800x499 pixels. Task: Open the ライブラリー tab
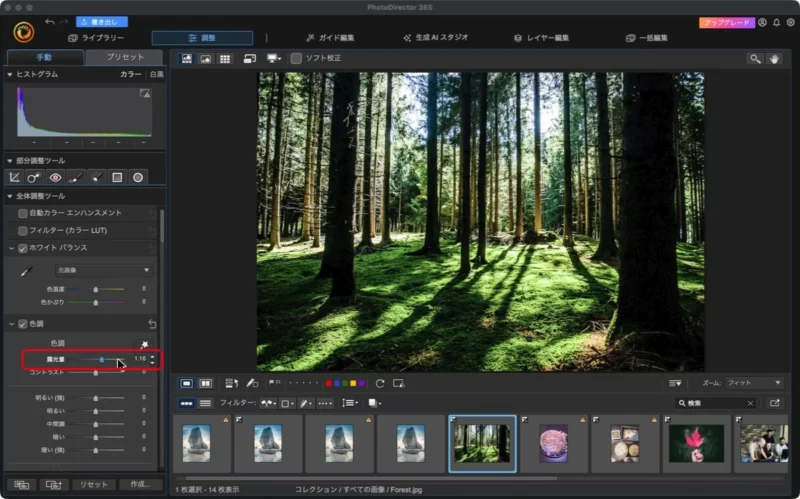tap(96, 38)
